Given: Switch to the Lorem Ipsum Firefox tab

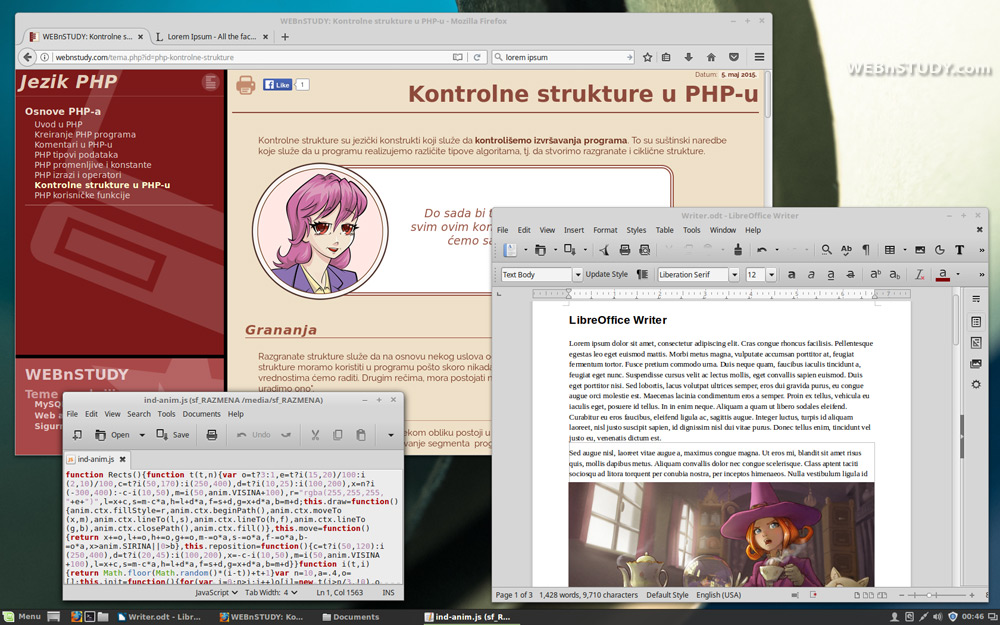Looking at the screenshot, I should (212, 37).
